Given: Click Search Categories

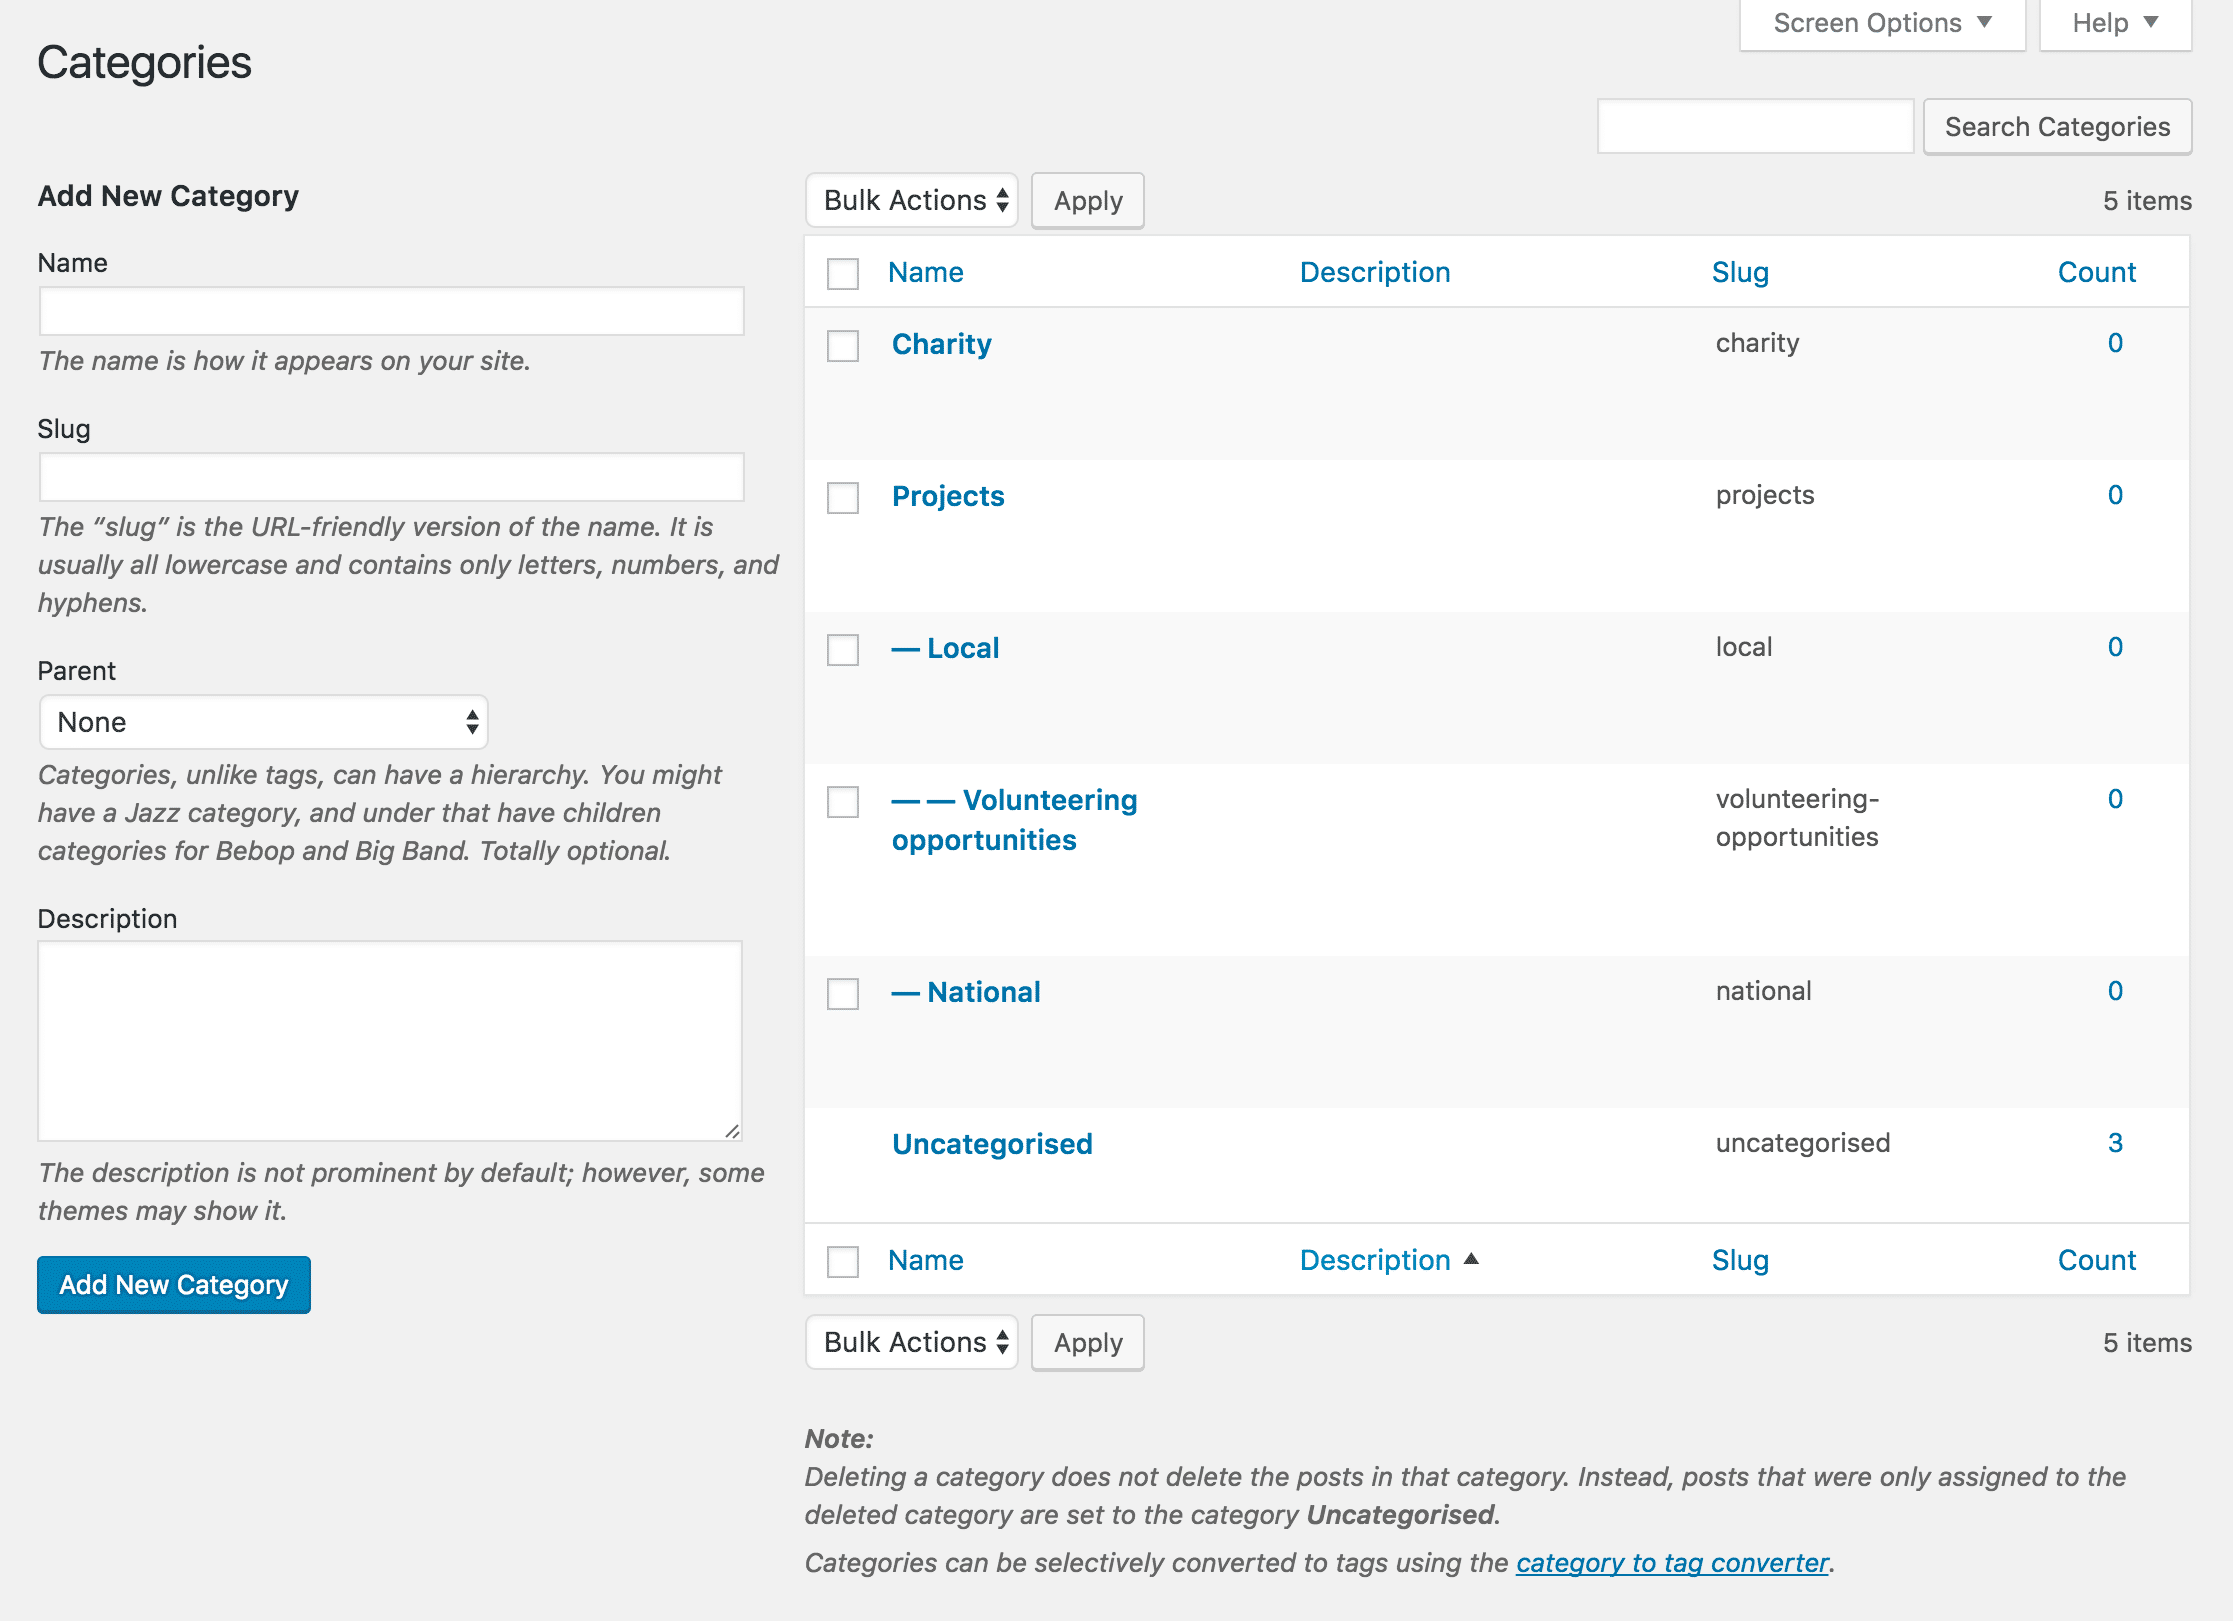Looking at the screenshot, I should [x=2057, y=126].
